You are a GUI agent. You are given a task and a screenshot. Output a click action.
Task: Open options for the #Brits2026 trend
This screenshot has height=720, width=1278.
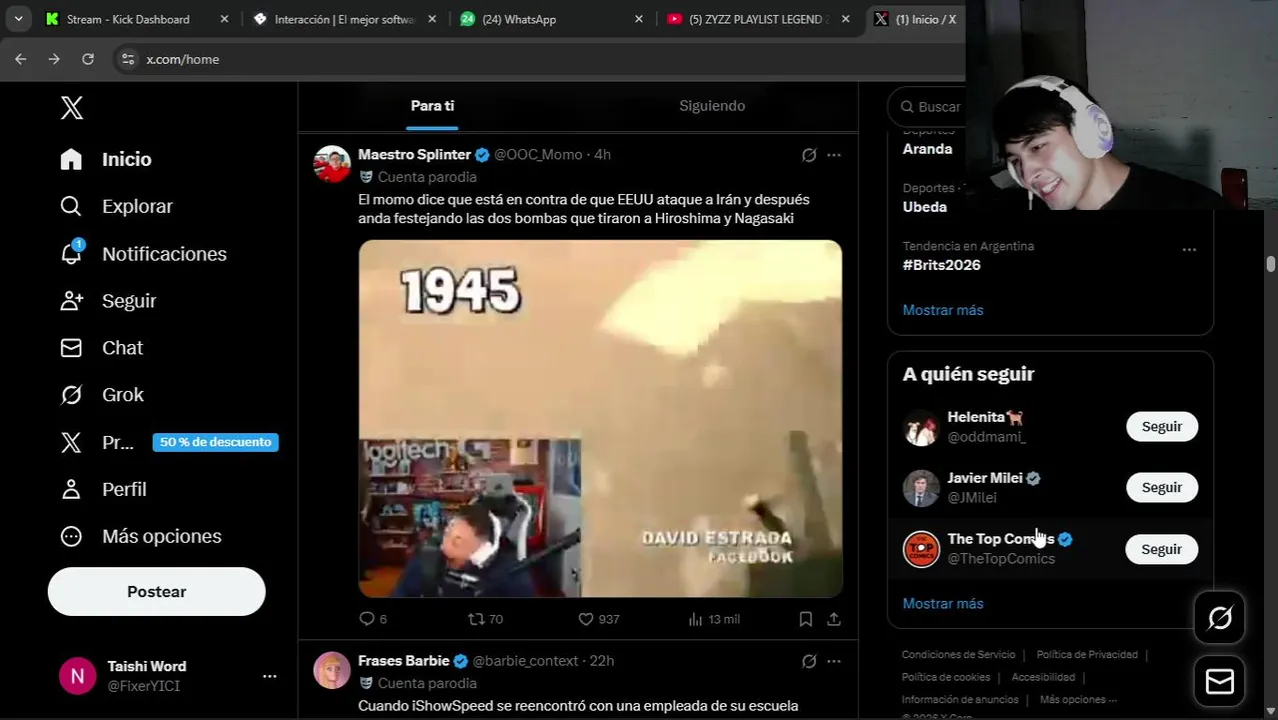(1189, 249)
